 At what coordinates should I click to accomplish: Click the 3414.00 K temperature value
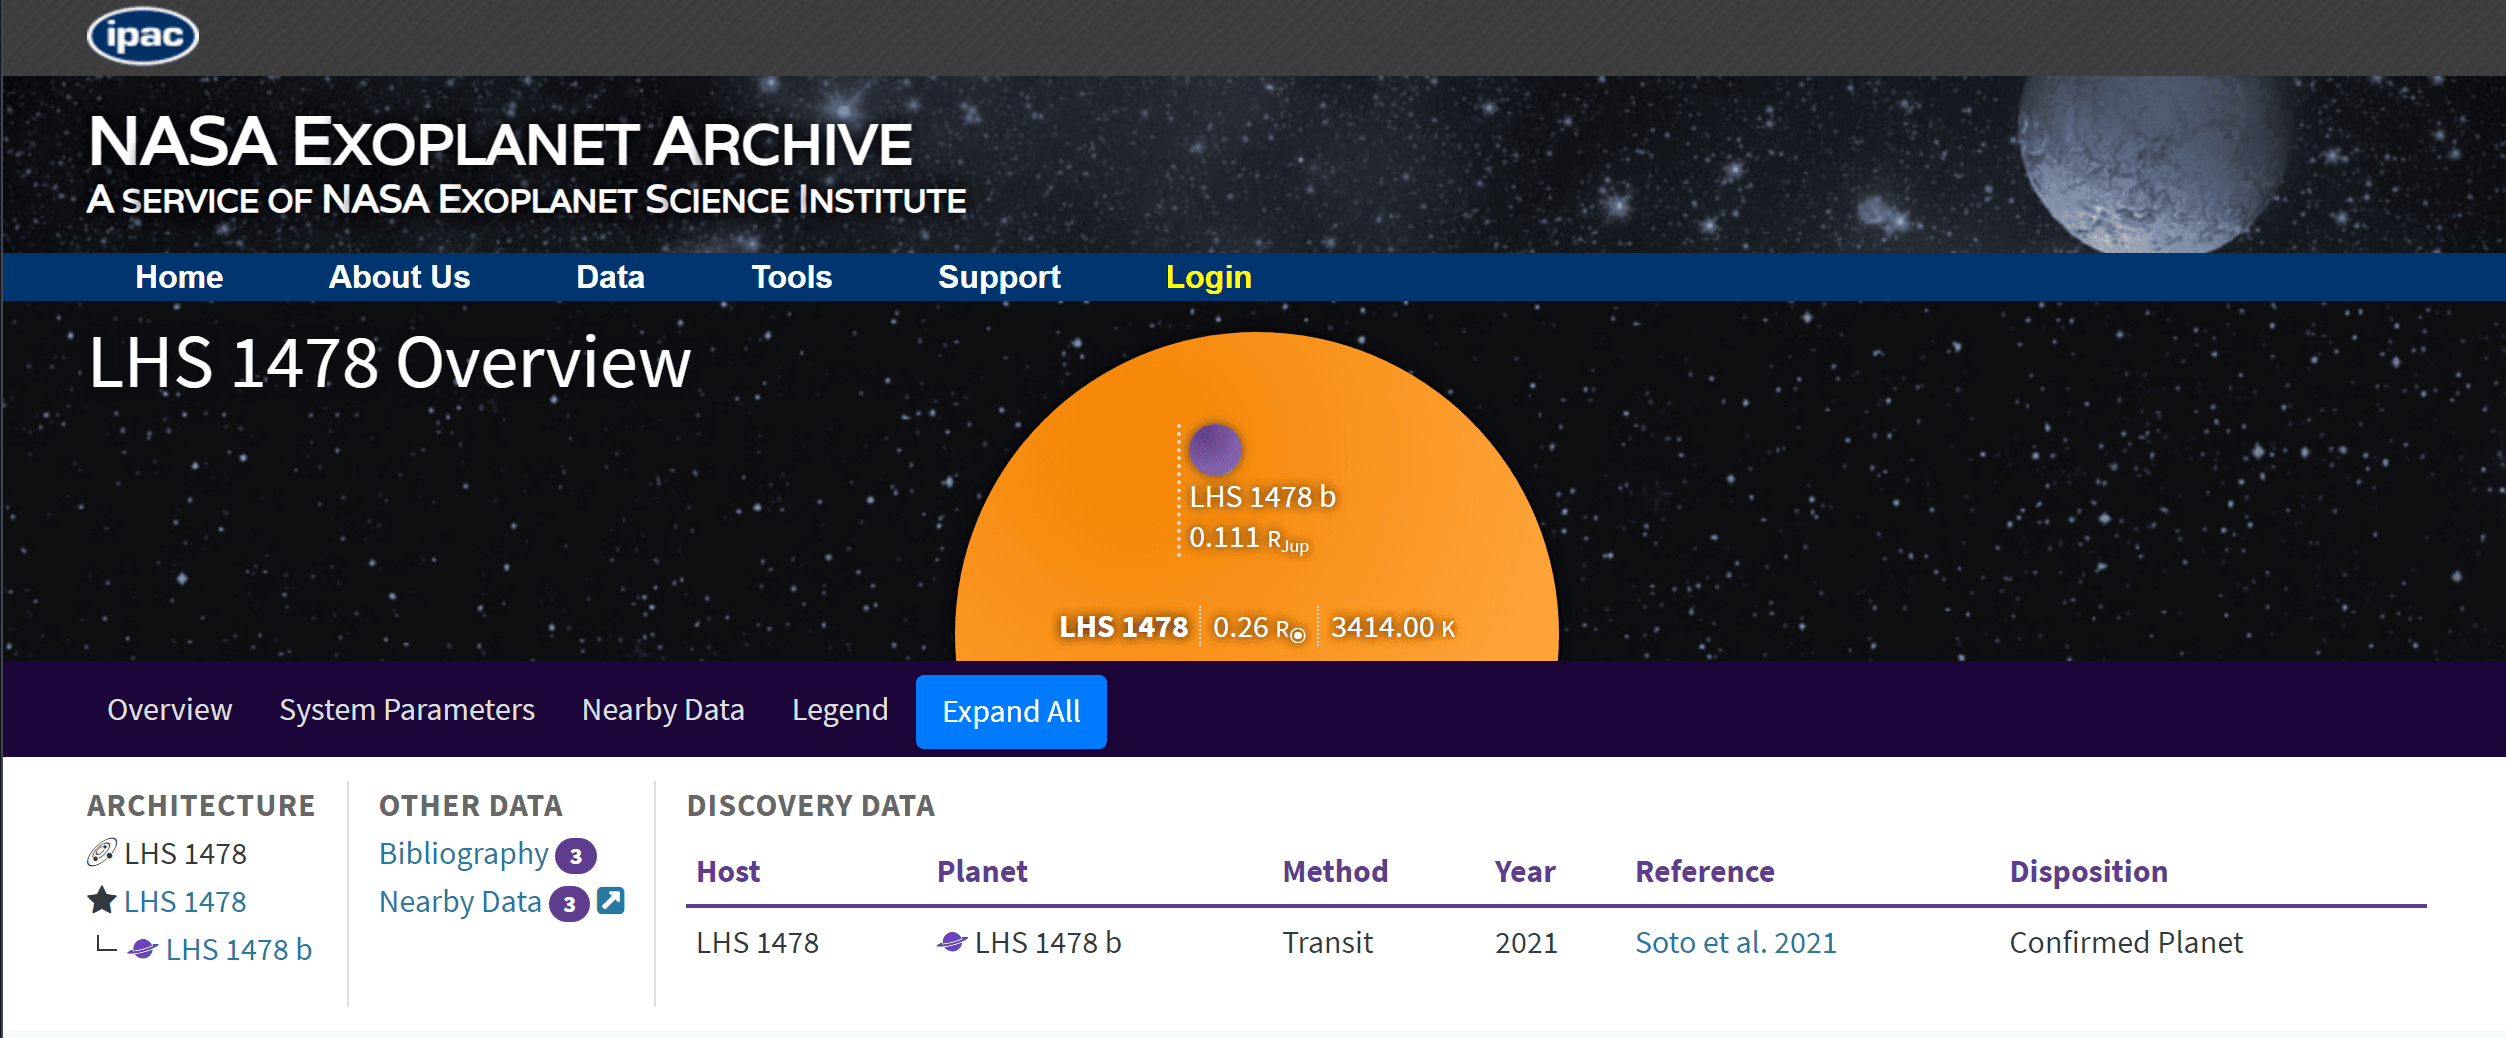[1393, 628]
